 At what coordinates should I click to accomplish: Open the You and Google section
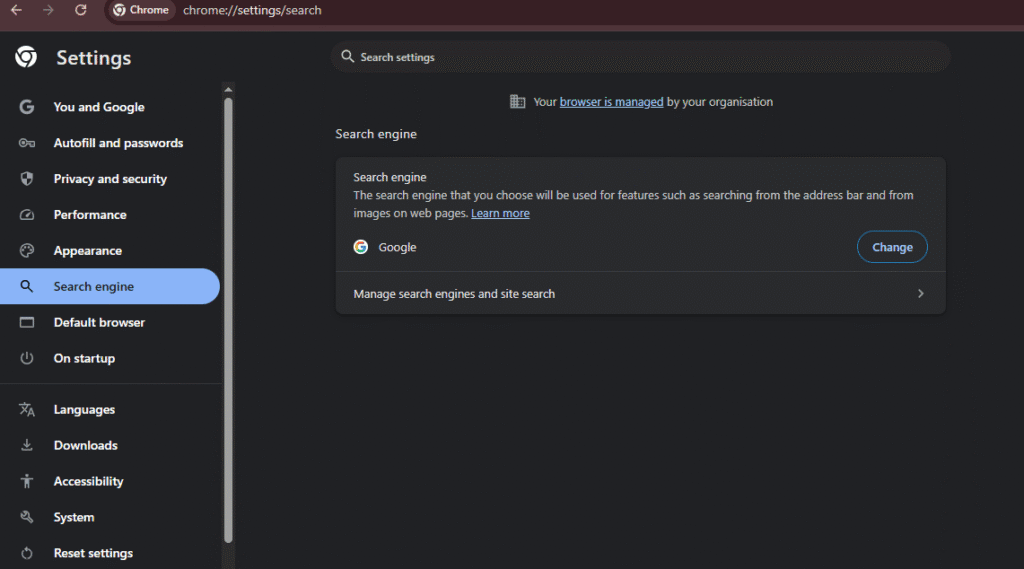click(99, 107)
